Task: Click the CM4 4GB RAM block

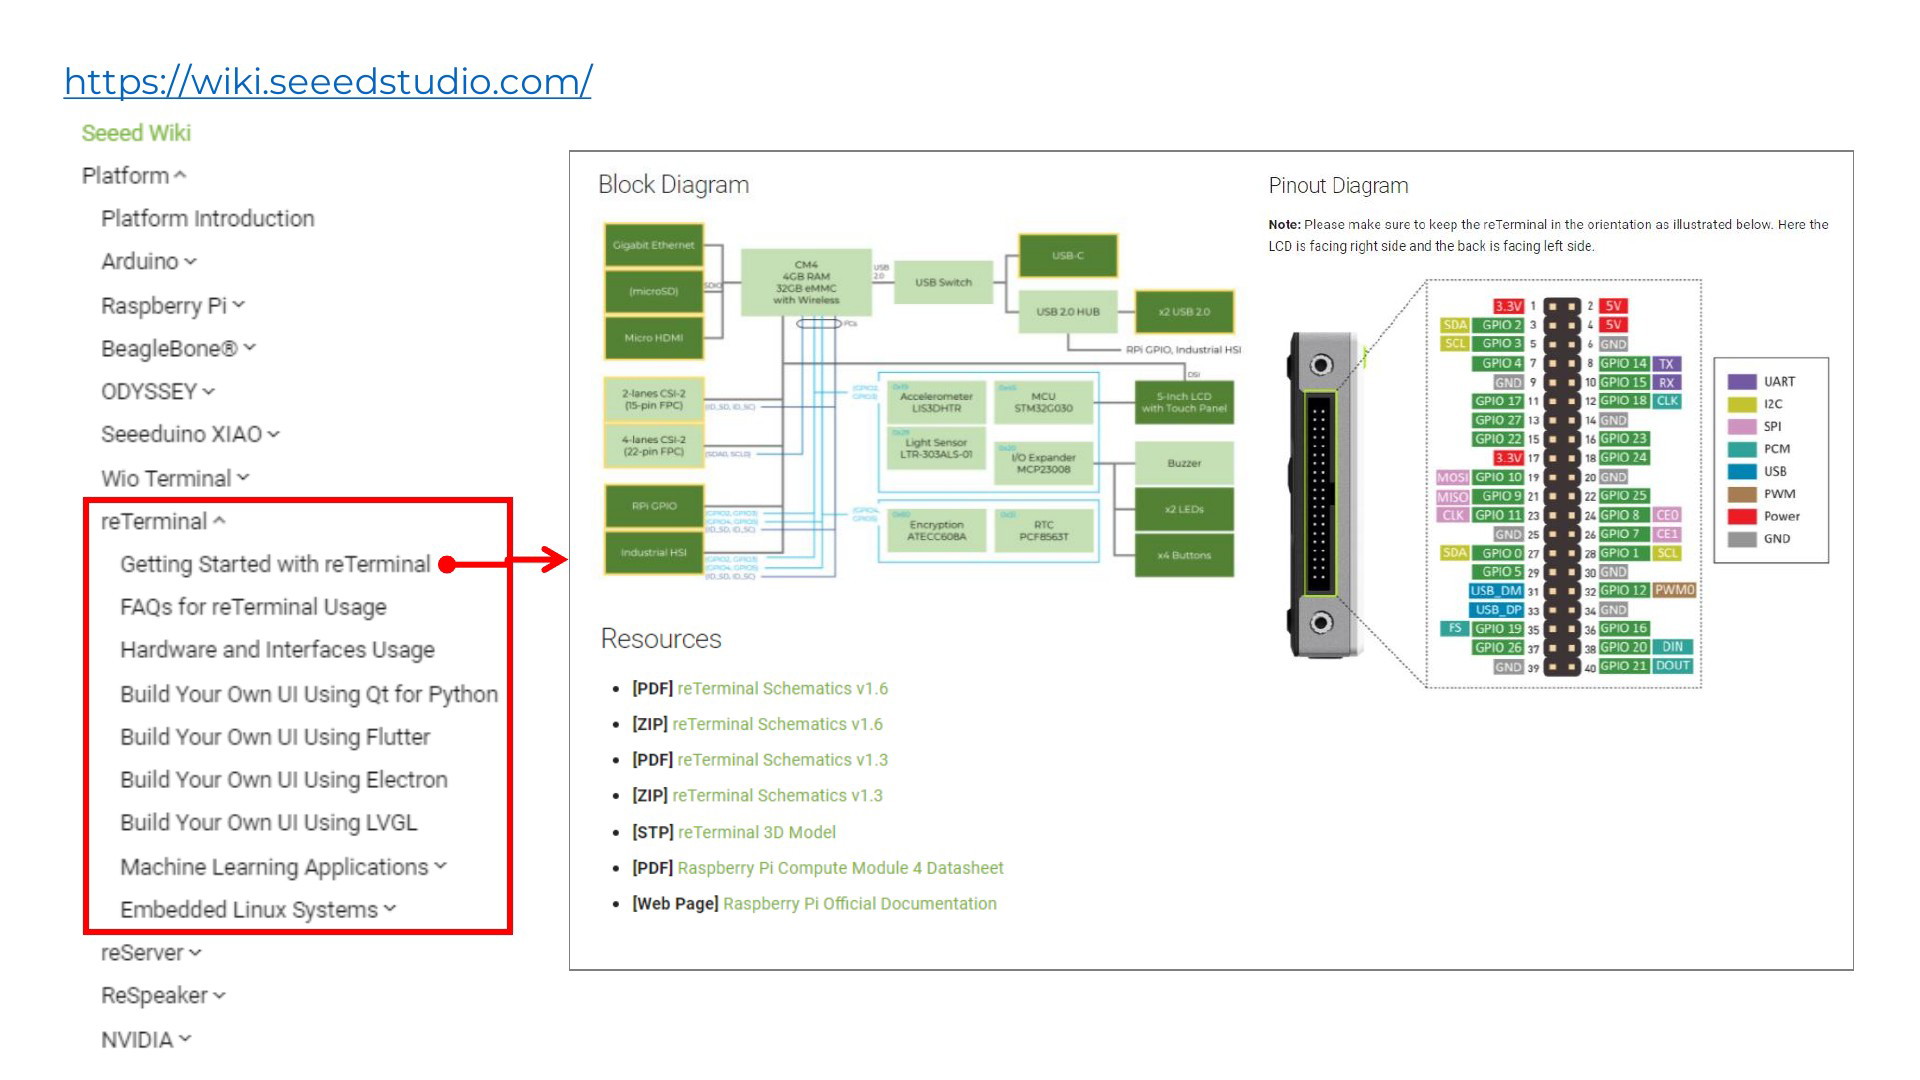Action: click(x=806, y=283)
